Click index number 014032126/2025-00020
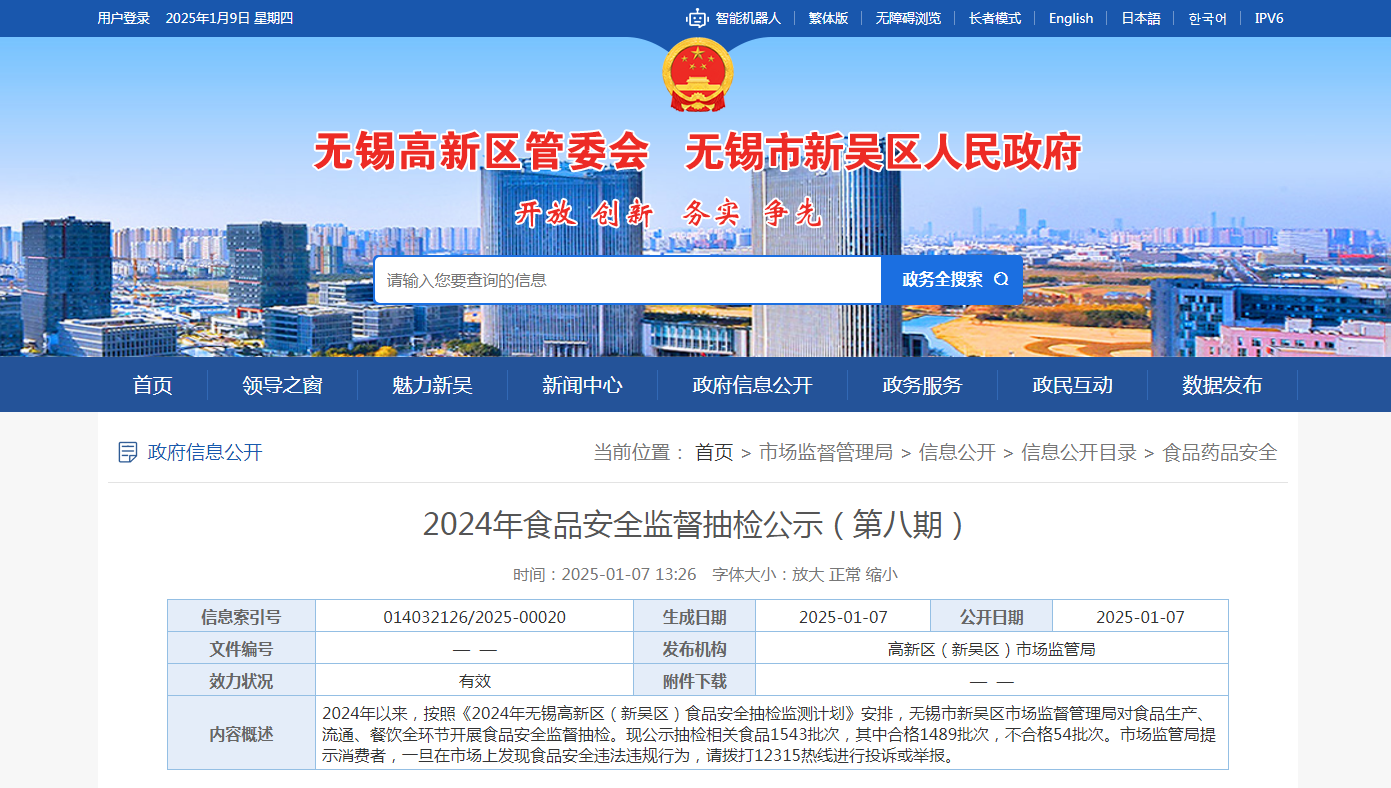Image resolution: width=1391 pixels, height=788 pixels. [x=475, y=617]
